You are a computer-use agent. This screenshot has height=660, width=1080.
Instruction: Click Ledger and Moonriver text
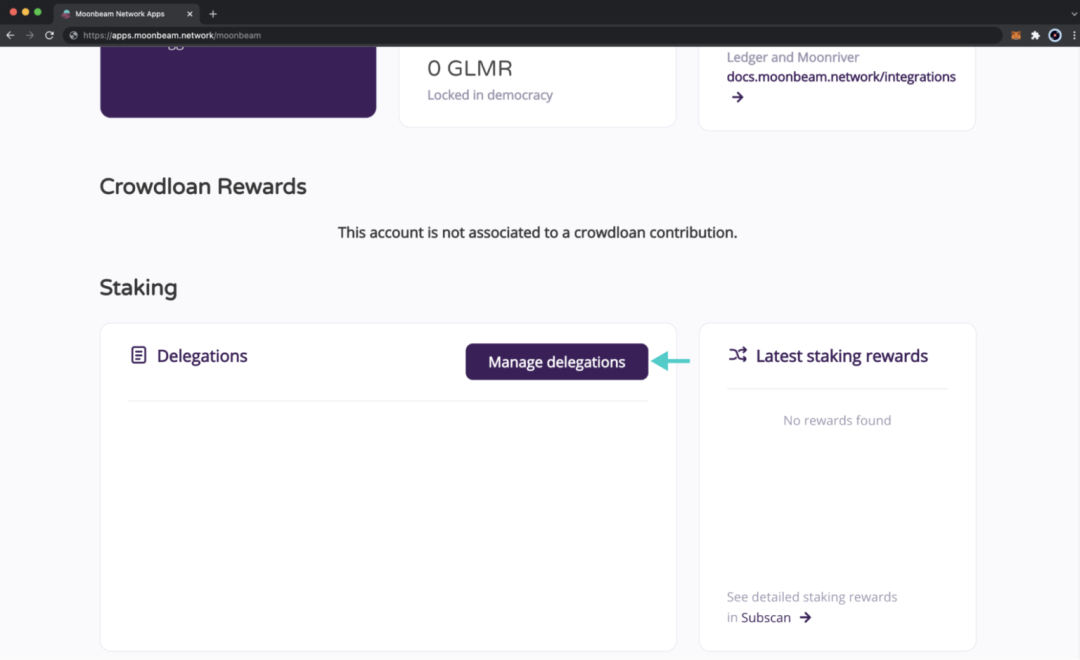tap(793, 57)
